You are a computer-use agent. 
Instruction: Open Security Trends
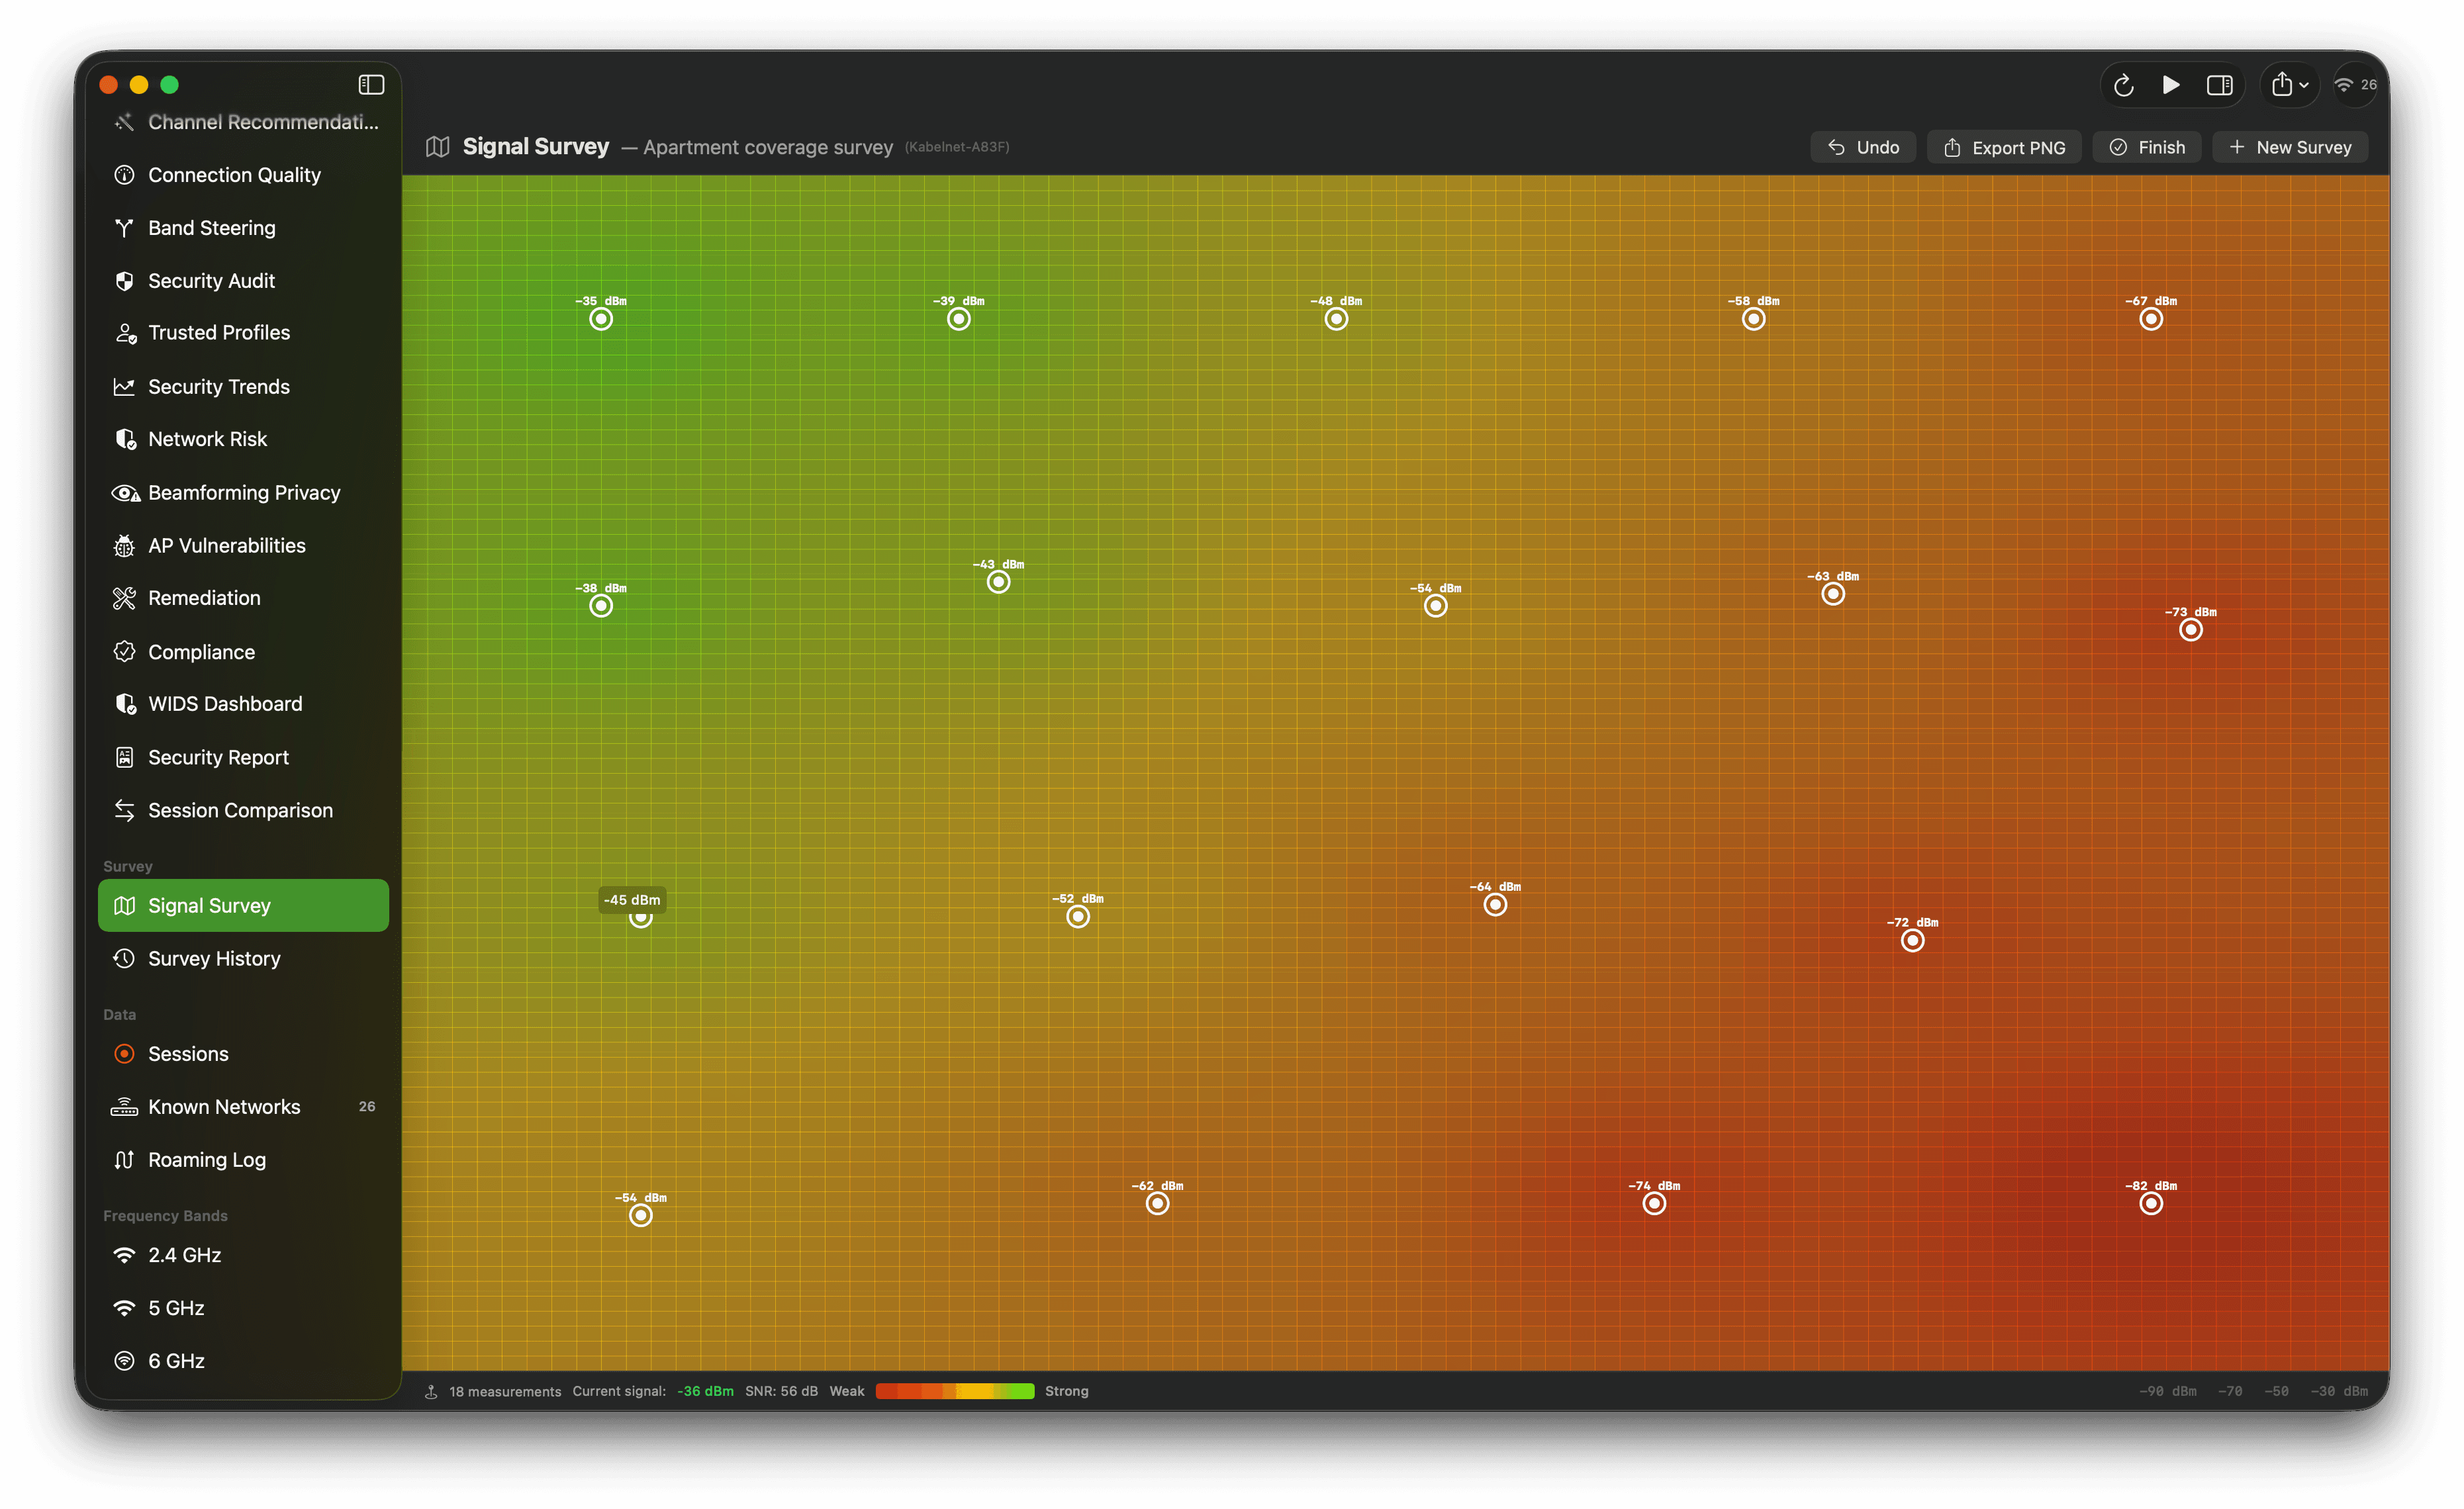(x=244, y=387)
